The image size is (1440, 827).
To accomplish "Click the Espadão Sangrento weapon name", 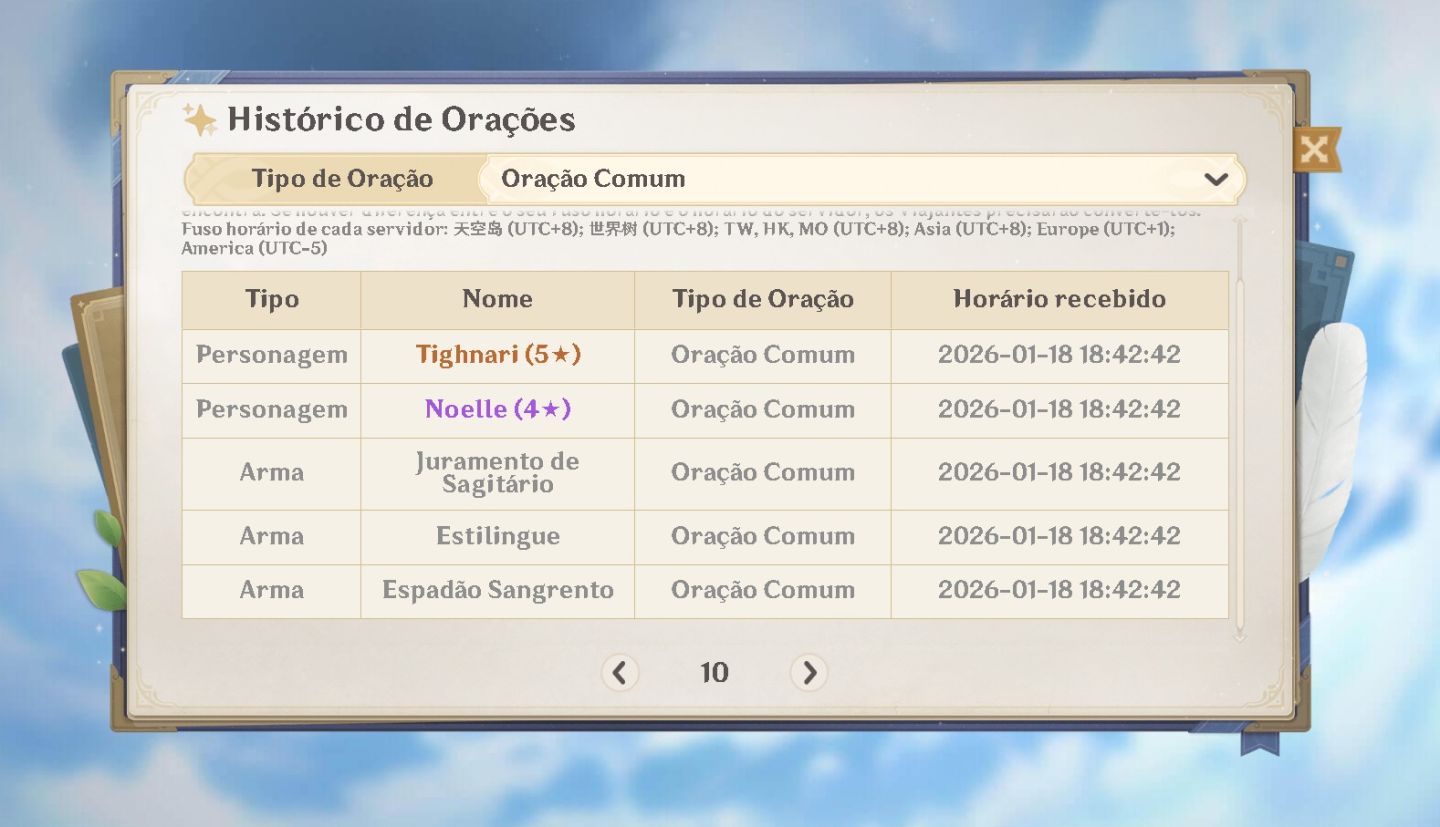I will coord(498,590).
